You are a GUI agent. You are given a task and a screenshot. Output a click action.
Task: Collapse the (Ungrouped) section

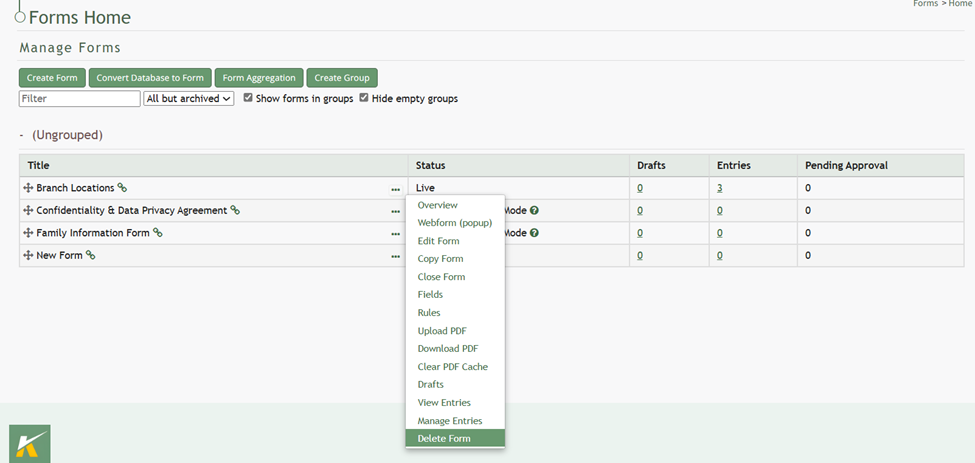coord(22,135)
